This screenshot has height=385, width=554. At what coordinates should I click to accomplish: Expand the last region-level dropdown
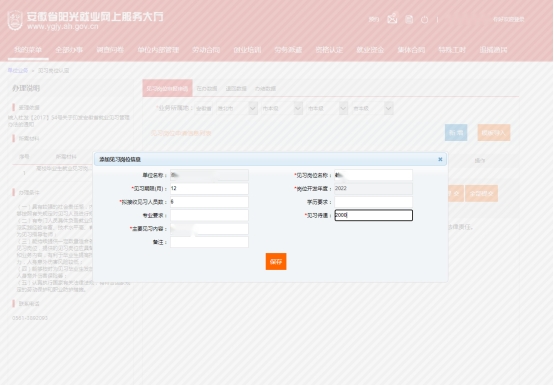[388, 108]
